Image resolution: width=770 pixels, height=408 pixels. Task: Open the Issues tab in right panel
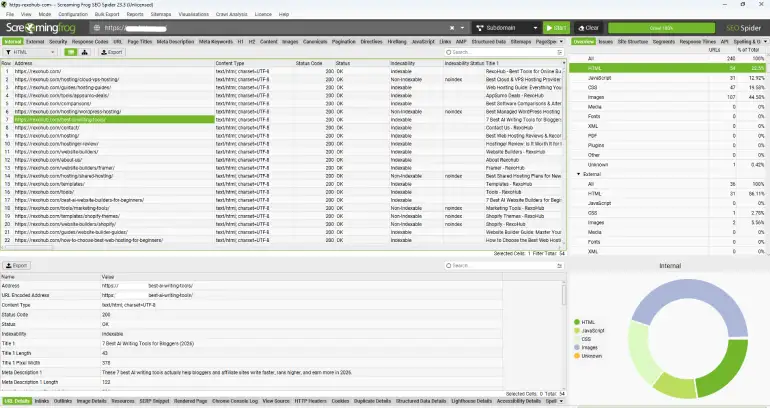(605, 42)
